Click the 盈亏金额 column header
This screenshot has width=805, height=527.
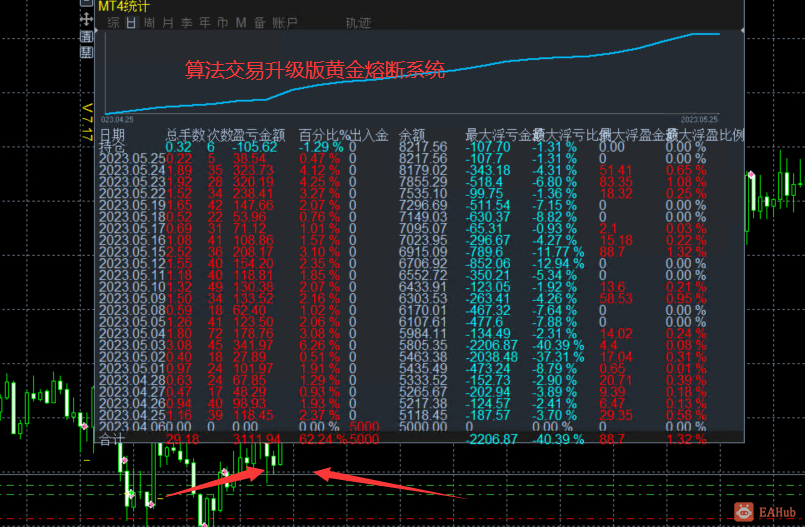tap(259, 135)
